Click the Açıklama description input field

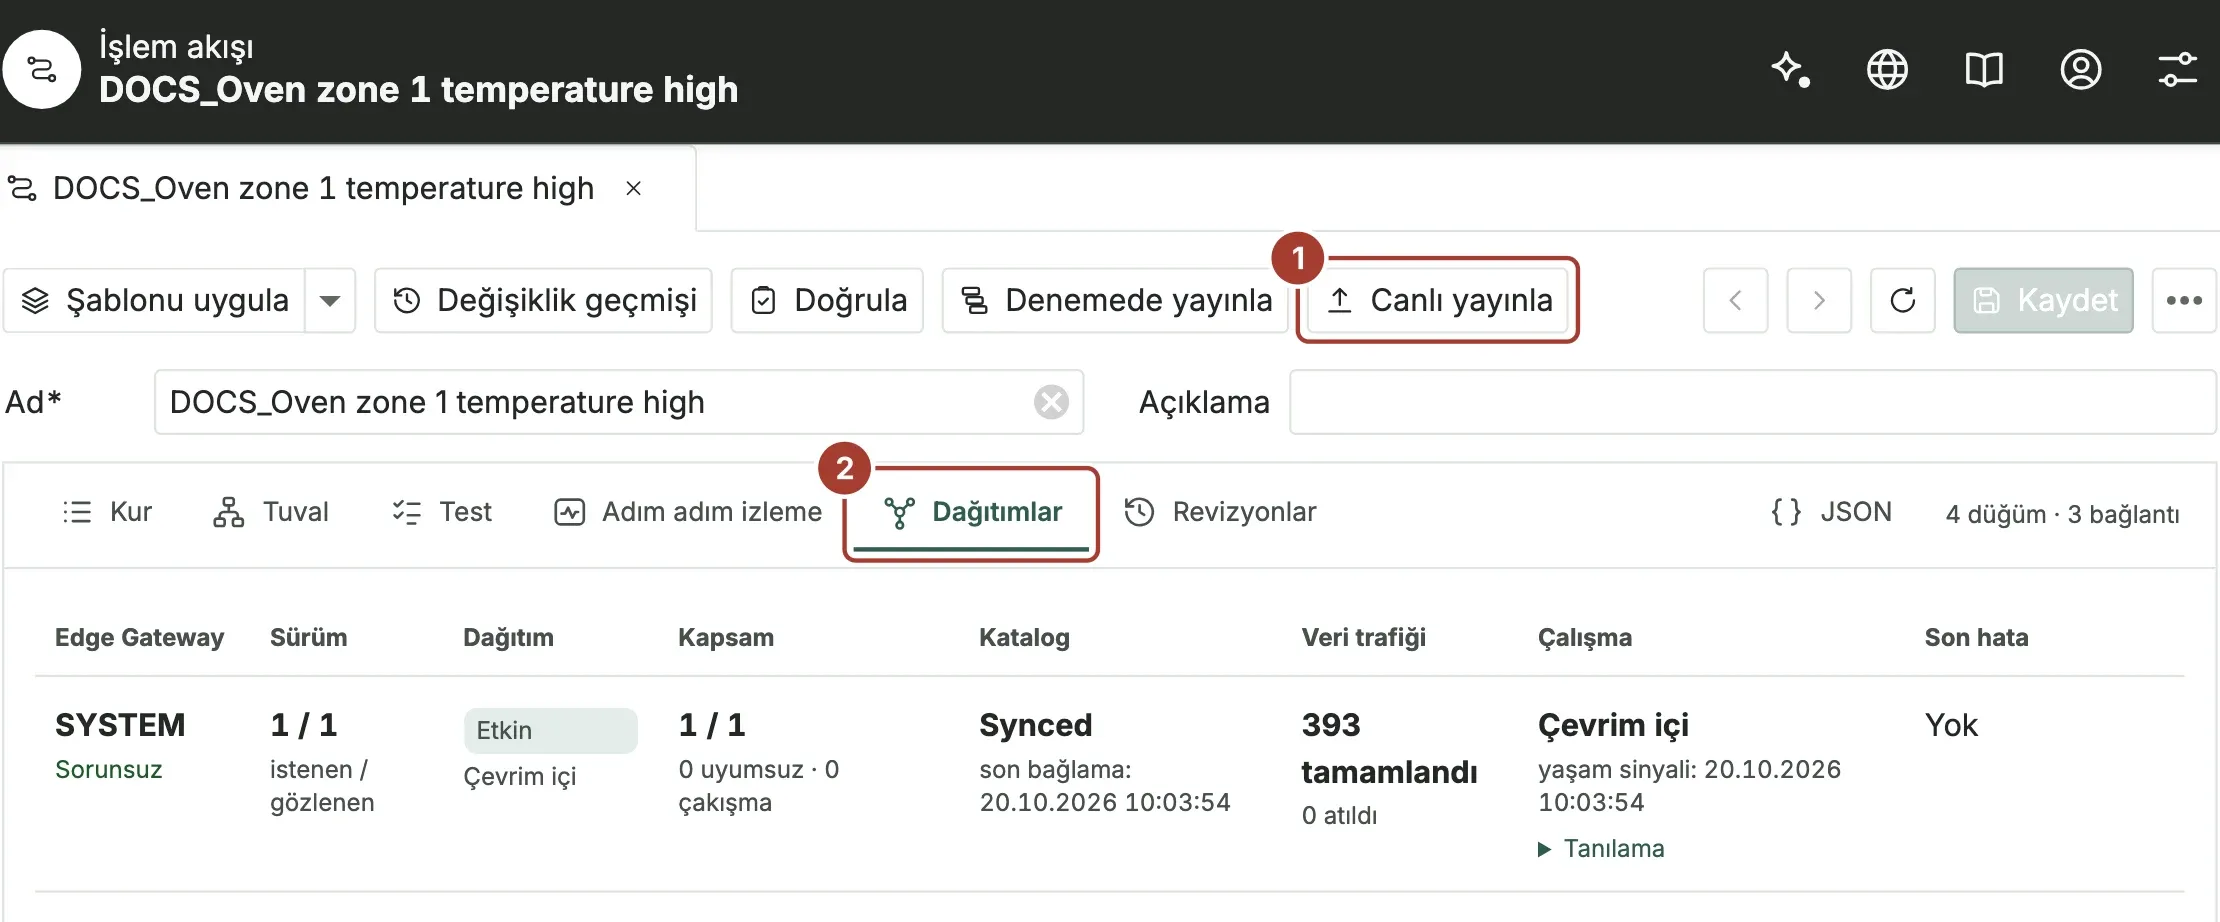coord(1753,402)
